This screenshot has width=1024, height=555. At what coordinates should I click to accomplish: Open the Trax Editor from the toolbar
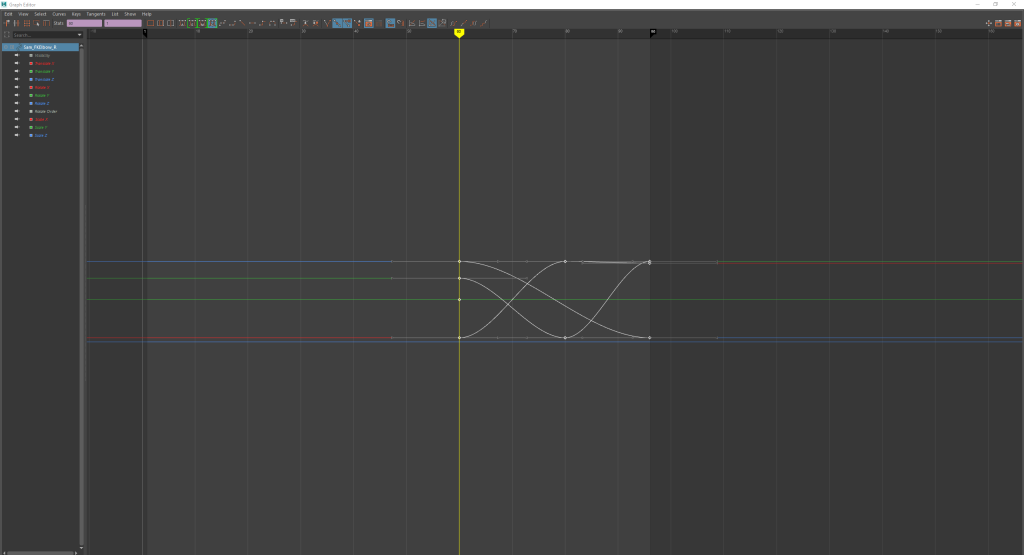1008,23
